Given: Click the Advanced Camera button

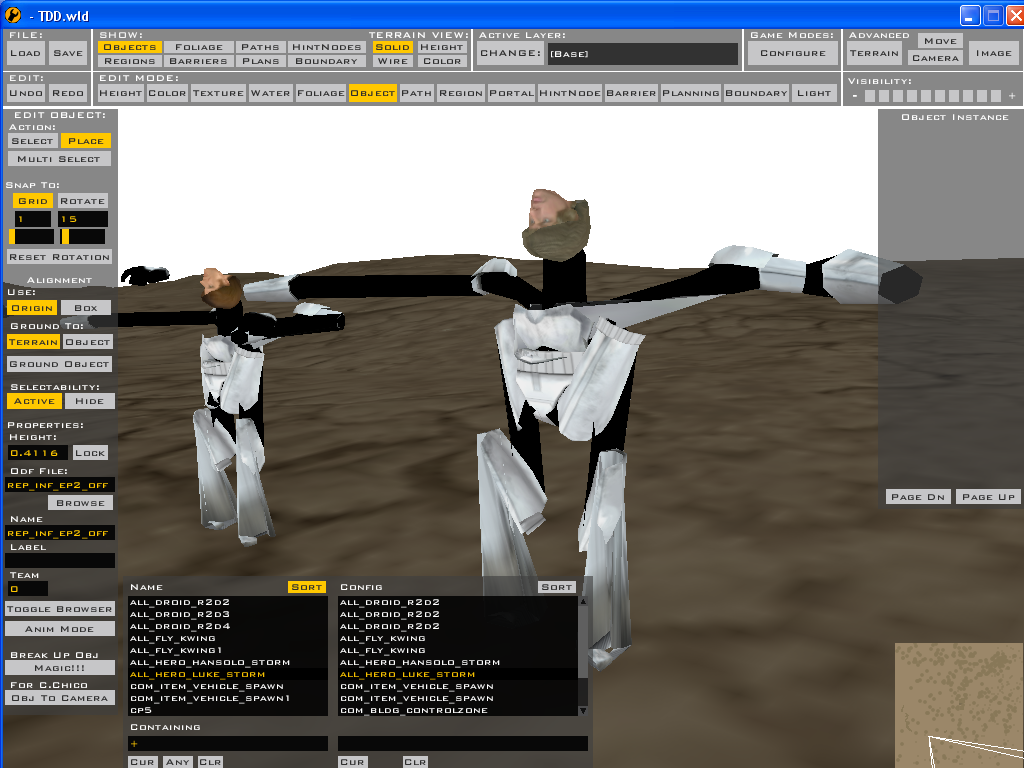Looking at the screenshot, I should pos(935,57).
